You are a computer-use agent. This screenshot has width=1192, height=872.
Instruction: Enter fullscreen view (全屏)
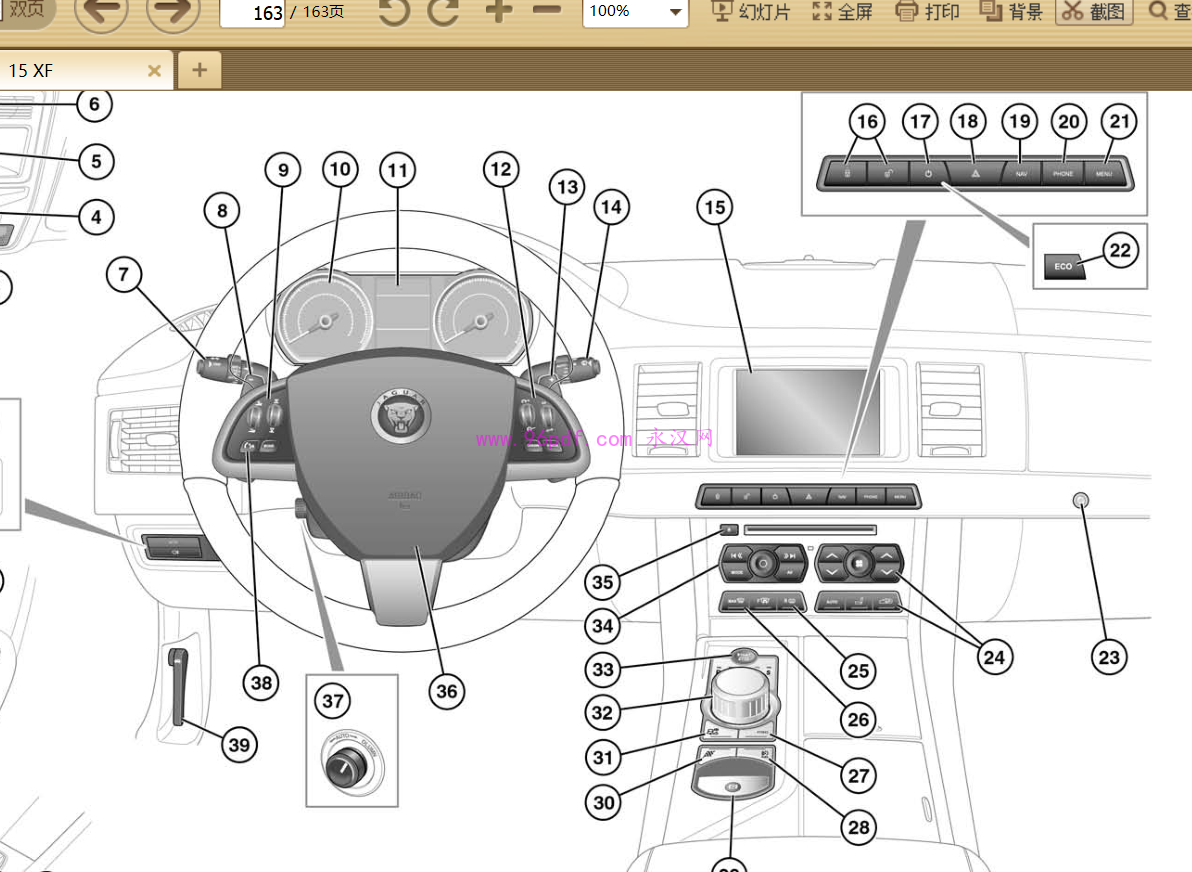point(843,12)
